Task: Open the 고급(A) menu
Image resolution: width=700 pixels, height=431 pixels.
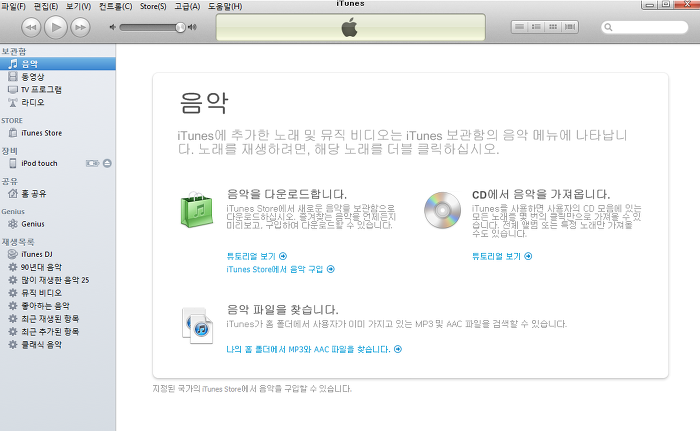Action: tap(187, 6)
